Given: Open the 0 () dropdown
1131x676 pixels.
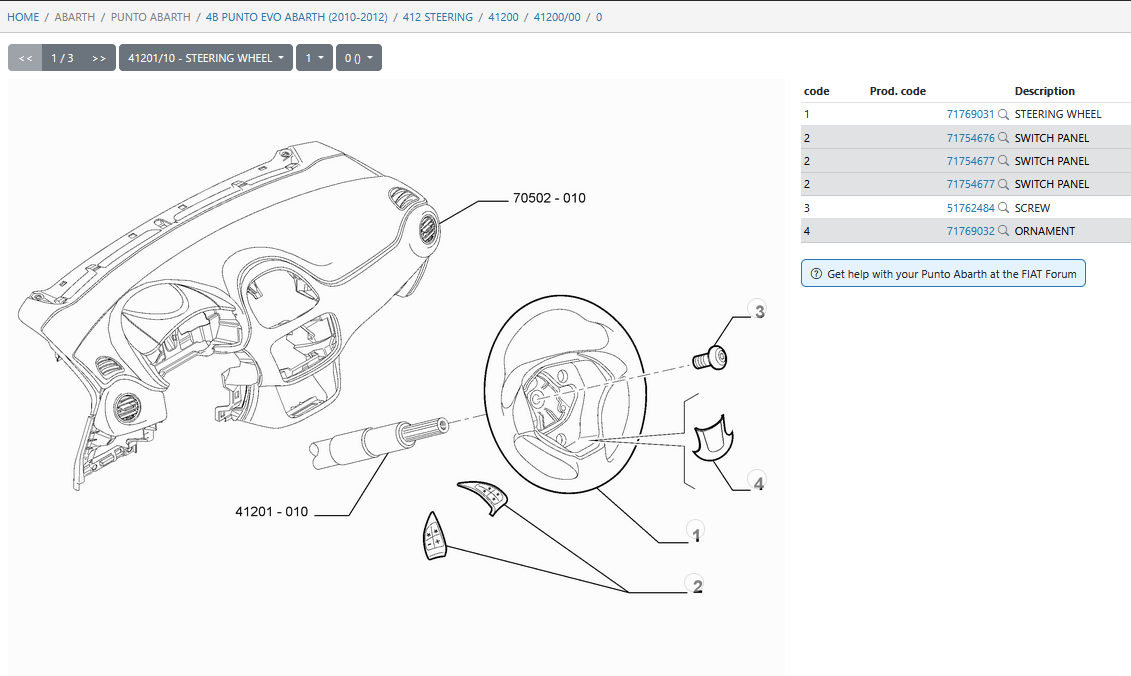Looking at the screenshot, I should pos(358,58).
